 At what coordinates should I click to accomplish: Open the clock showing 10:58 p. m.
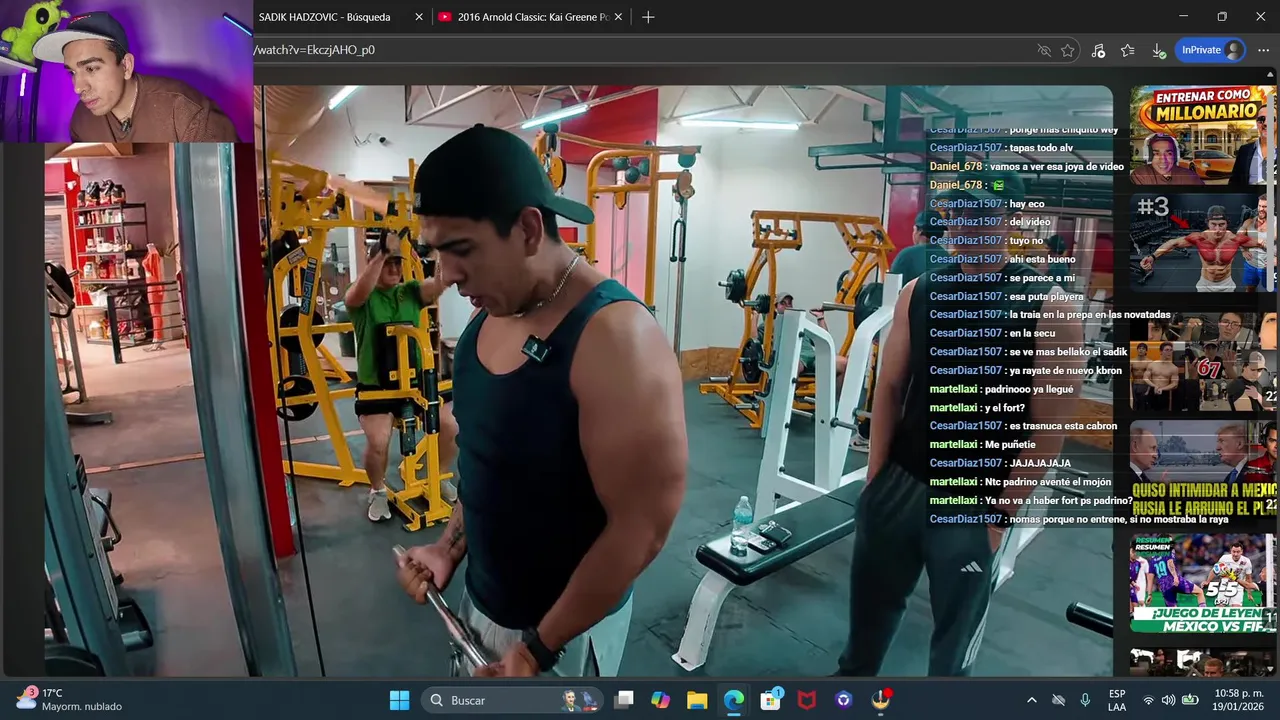tap(1239, 700)
